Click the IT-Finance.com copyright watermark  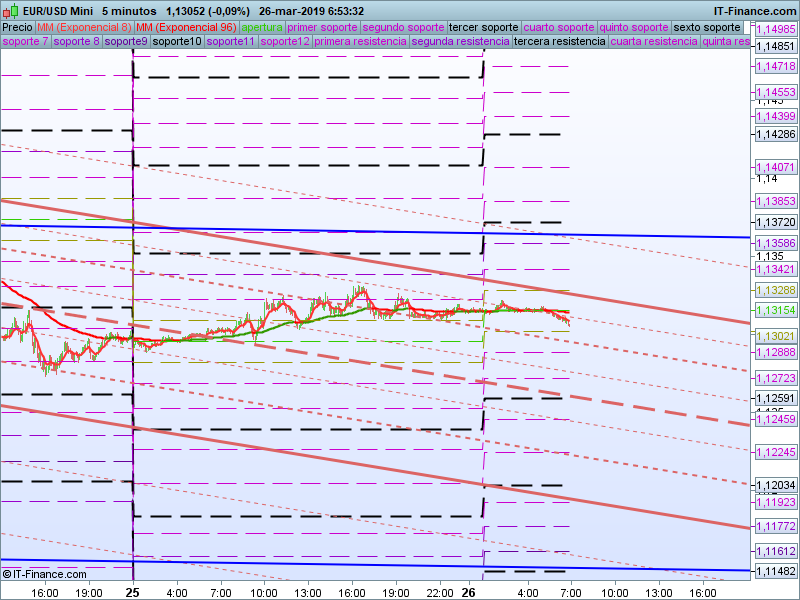[x=45, y=574]
